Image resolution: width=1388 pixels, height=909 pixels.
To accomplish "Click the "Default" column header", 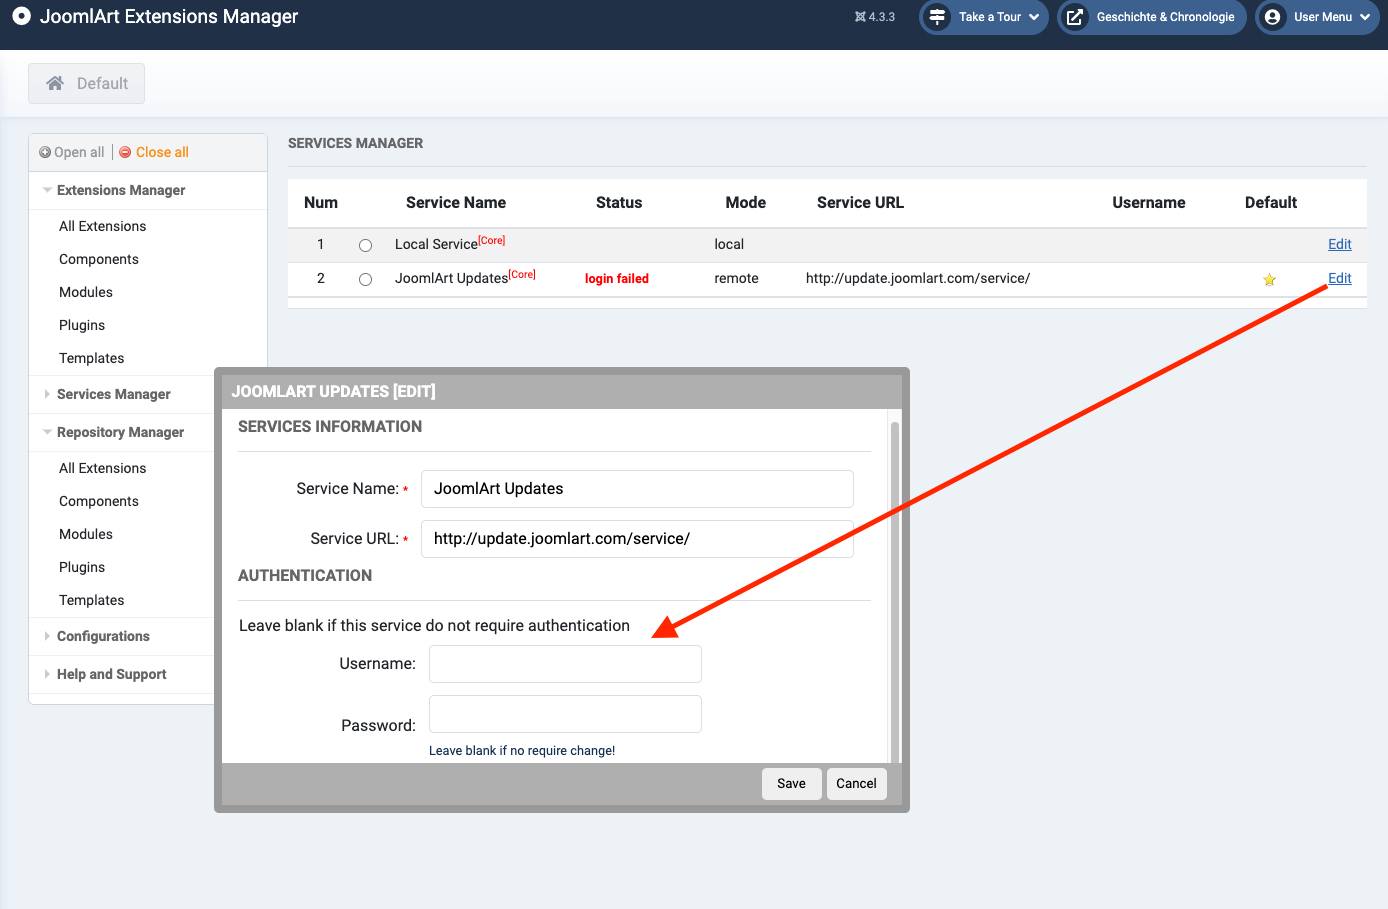I will (1271, 202).
